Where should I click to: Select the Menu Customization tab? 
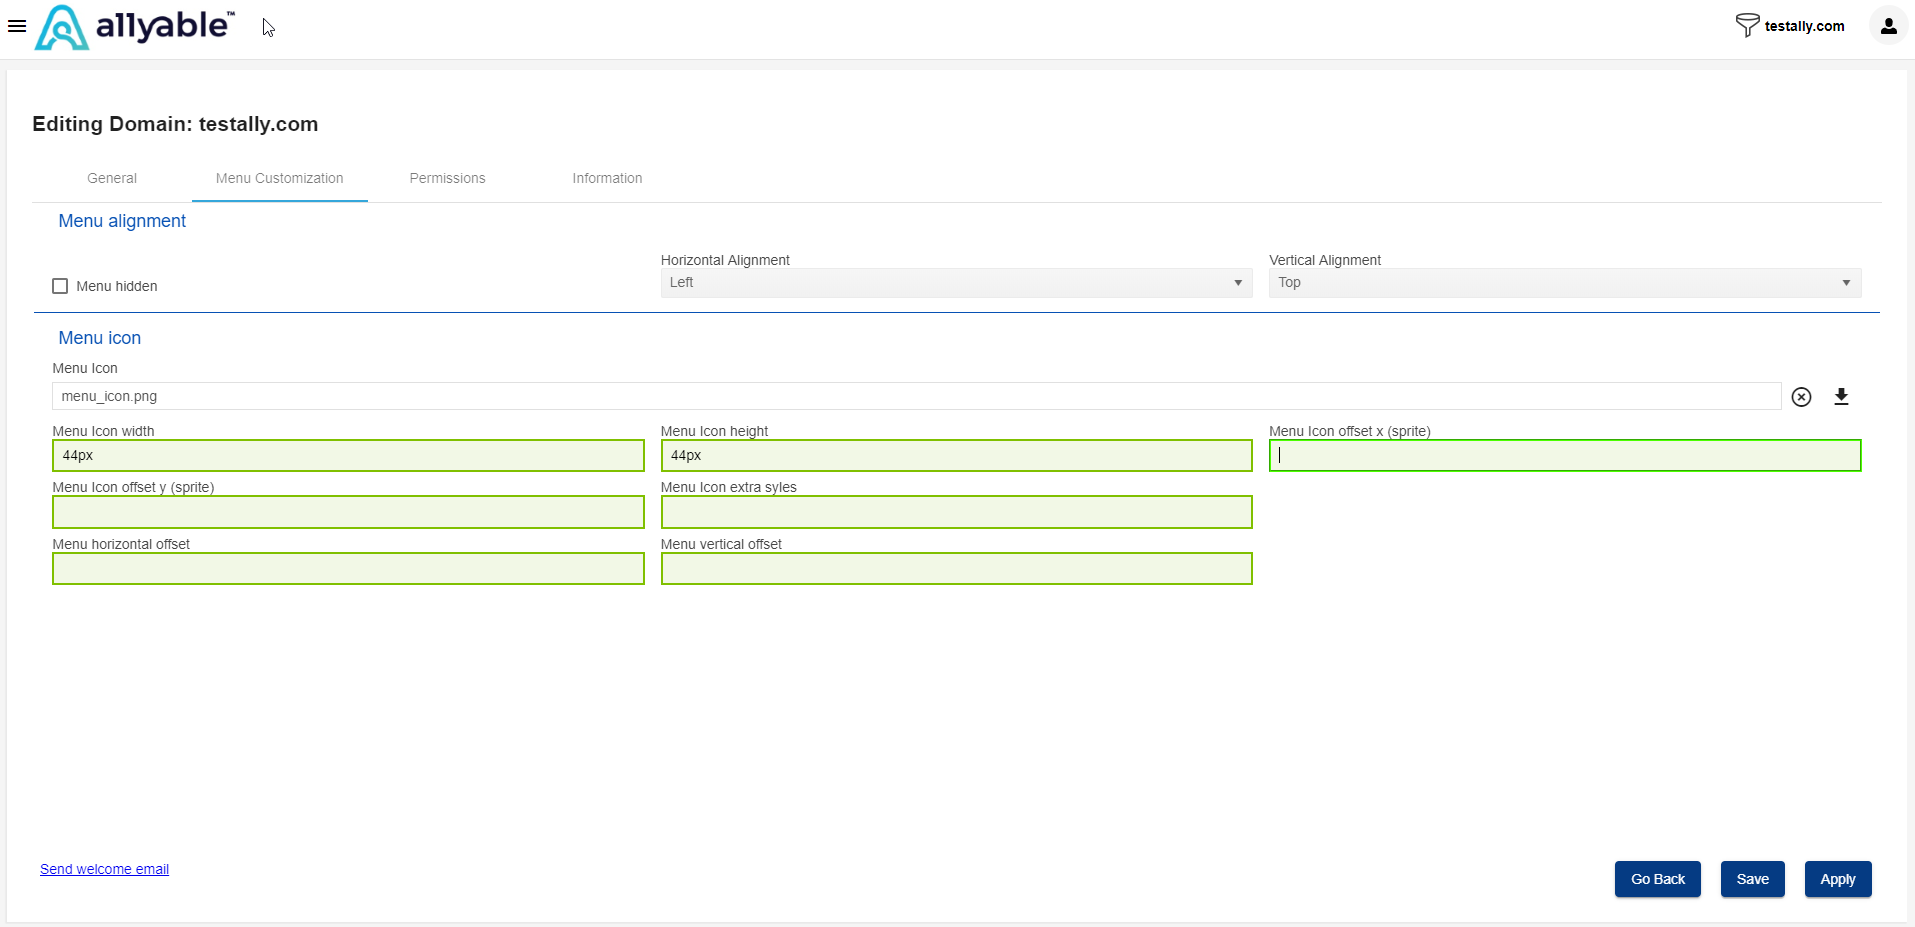pos(280,178)
